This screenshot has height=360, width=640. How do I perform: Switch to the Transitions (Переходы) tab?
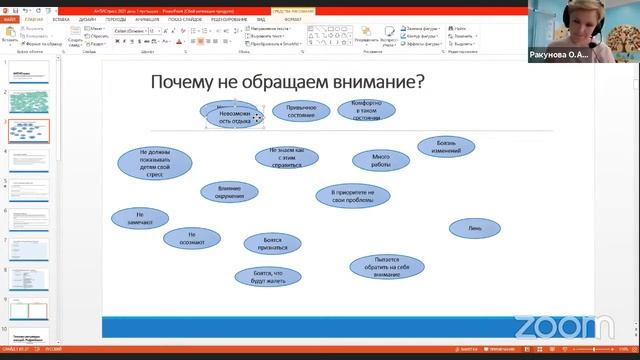116,19
